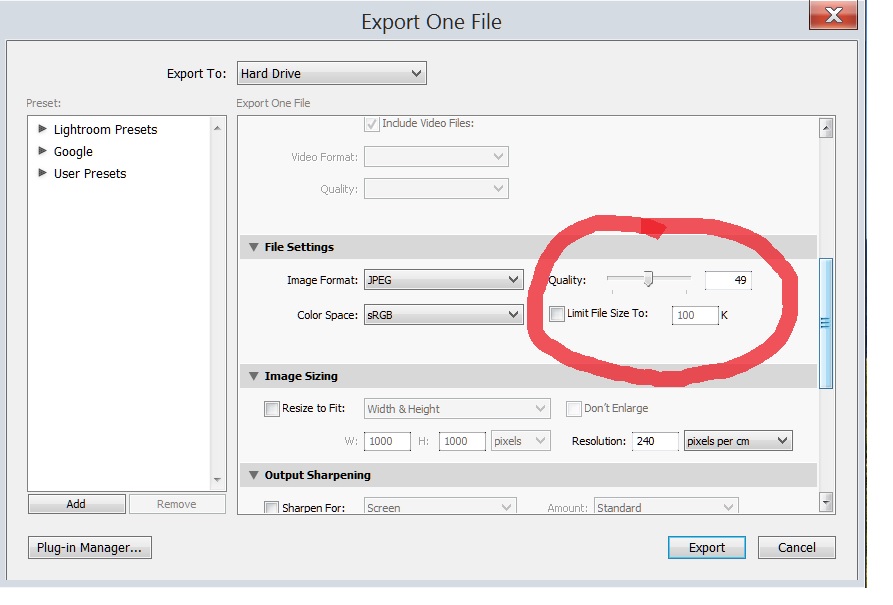This screenshot has width=893, height=605.
Task: Click the Add preset button
Action: [x=76, y=504]
